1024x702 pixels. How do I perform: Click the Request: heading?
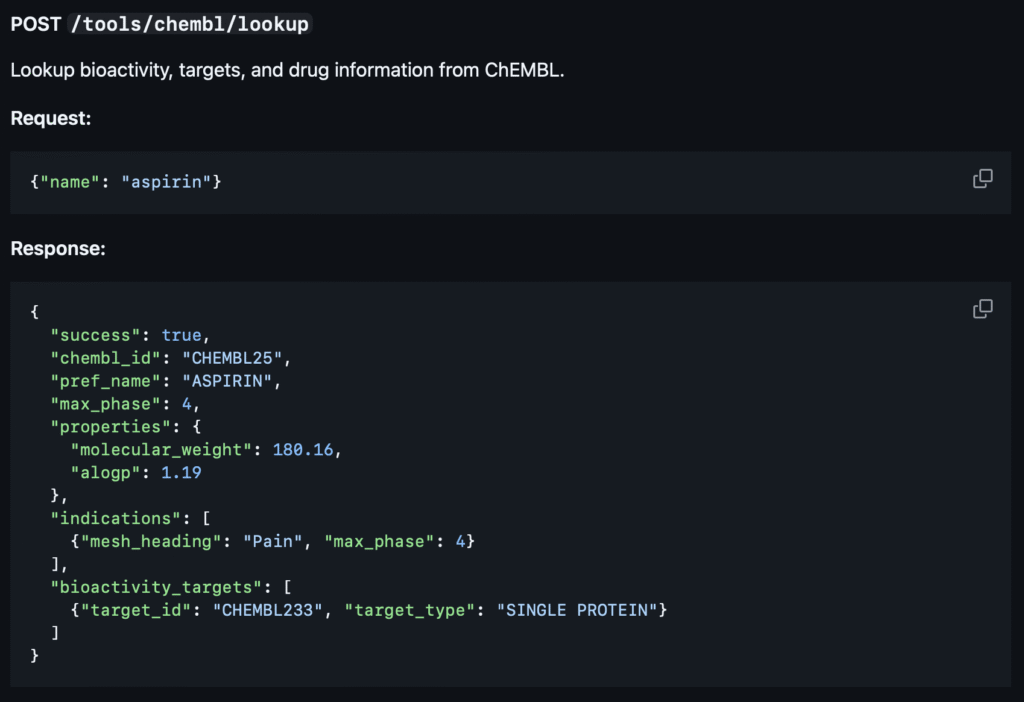pyautogui.click(x=51, y=118)
